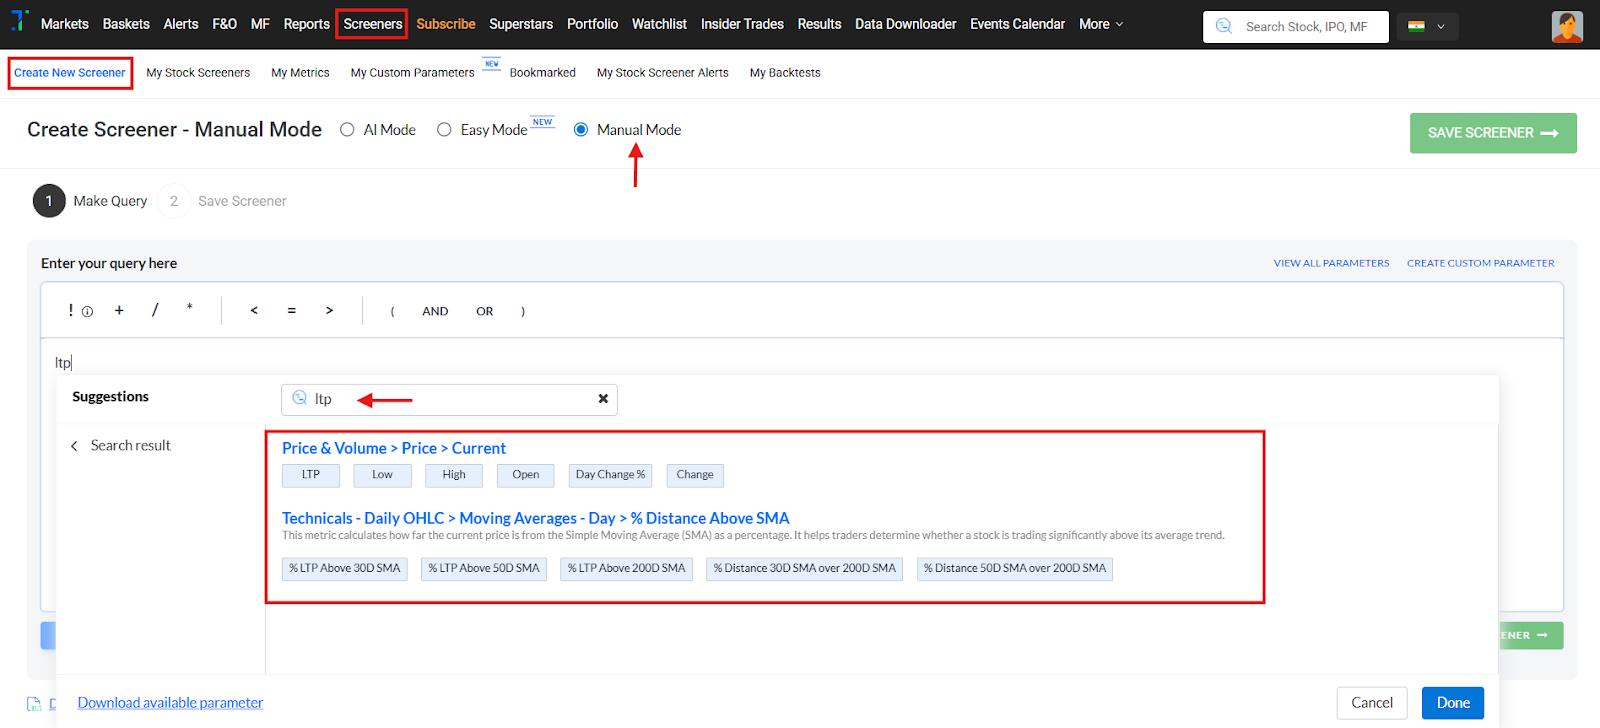Select the Manual Mode radio button
1600x728 pixels.
(x=581, y=130)
